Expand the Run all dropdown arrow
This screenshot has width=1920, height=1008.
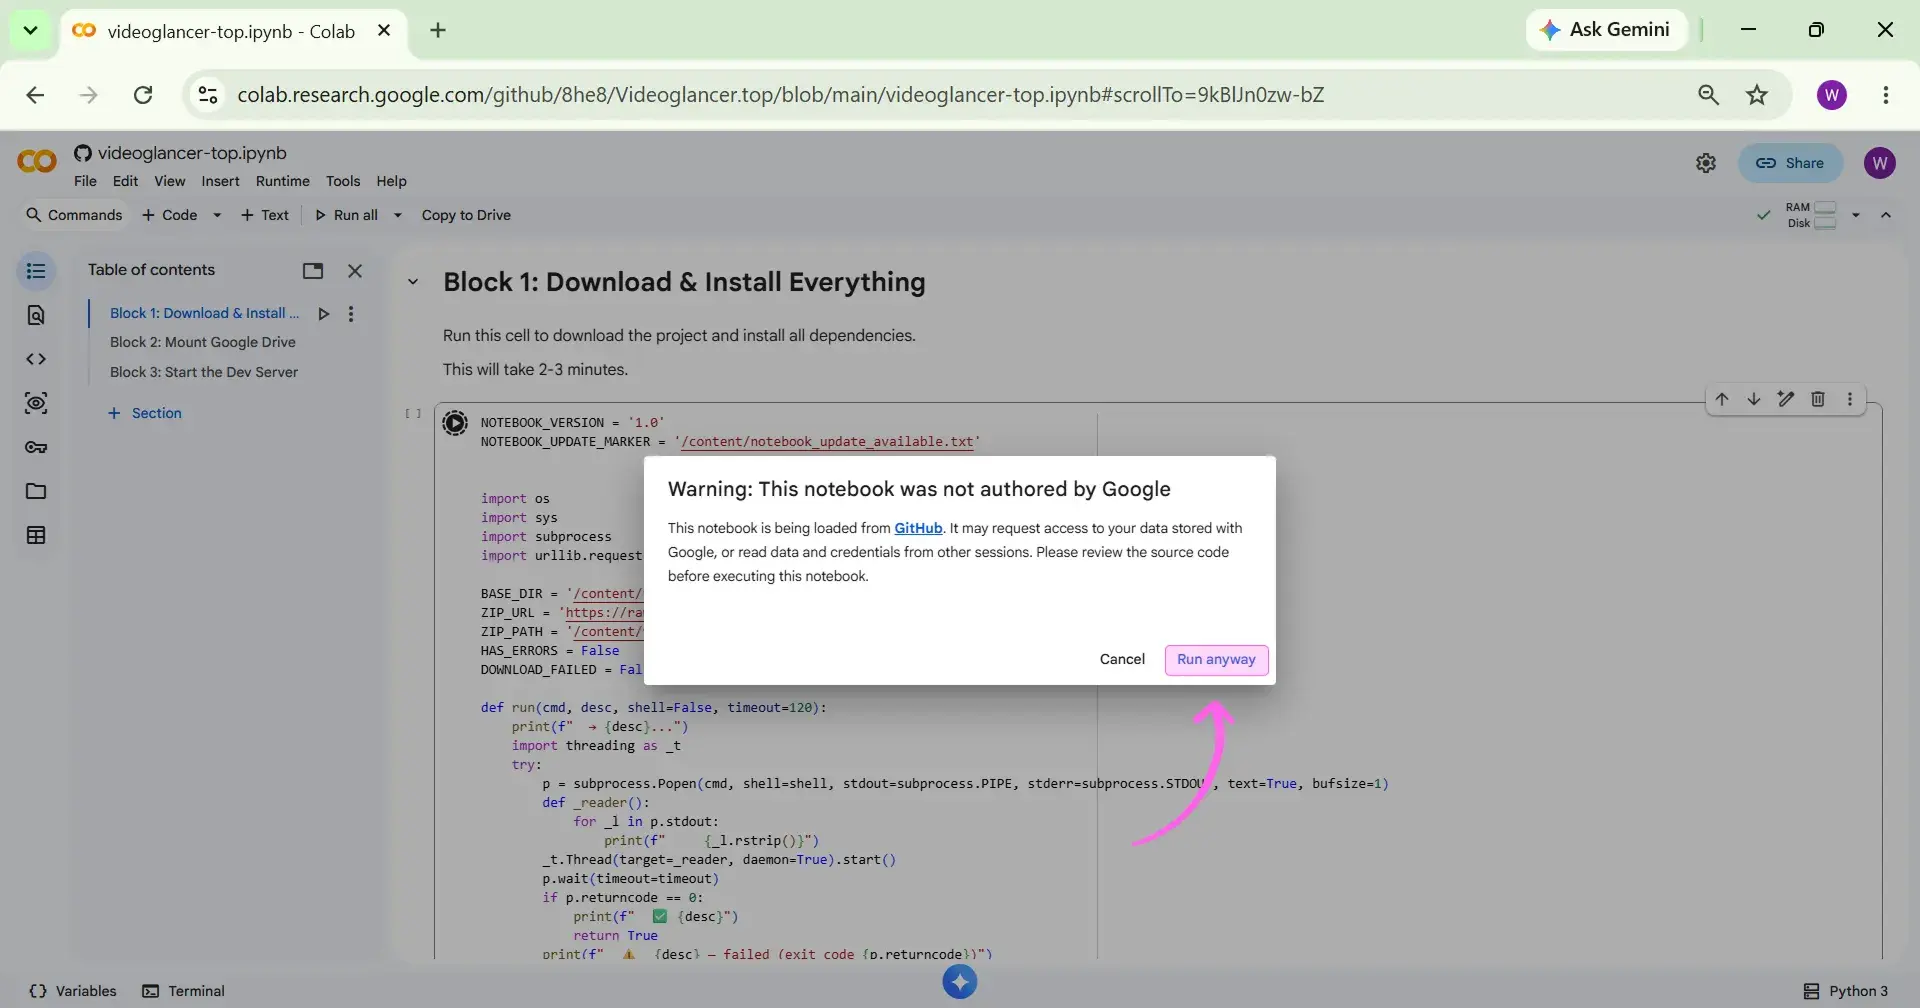click(x=397, y=215)
